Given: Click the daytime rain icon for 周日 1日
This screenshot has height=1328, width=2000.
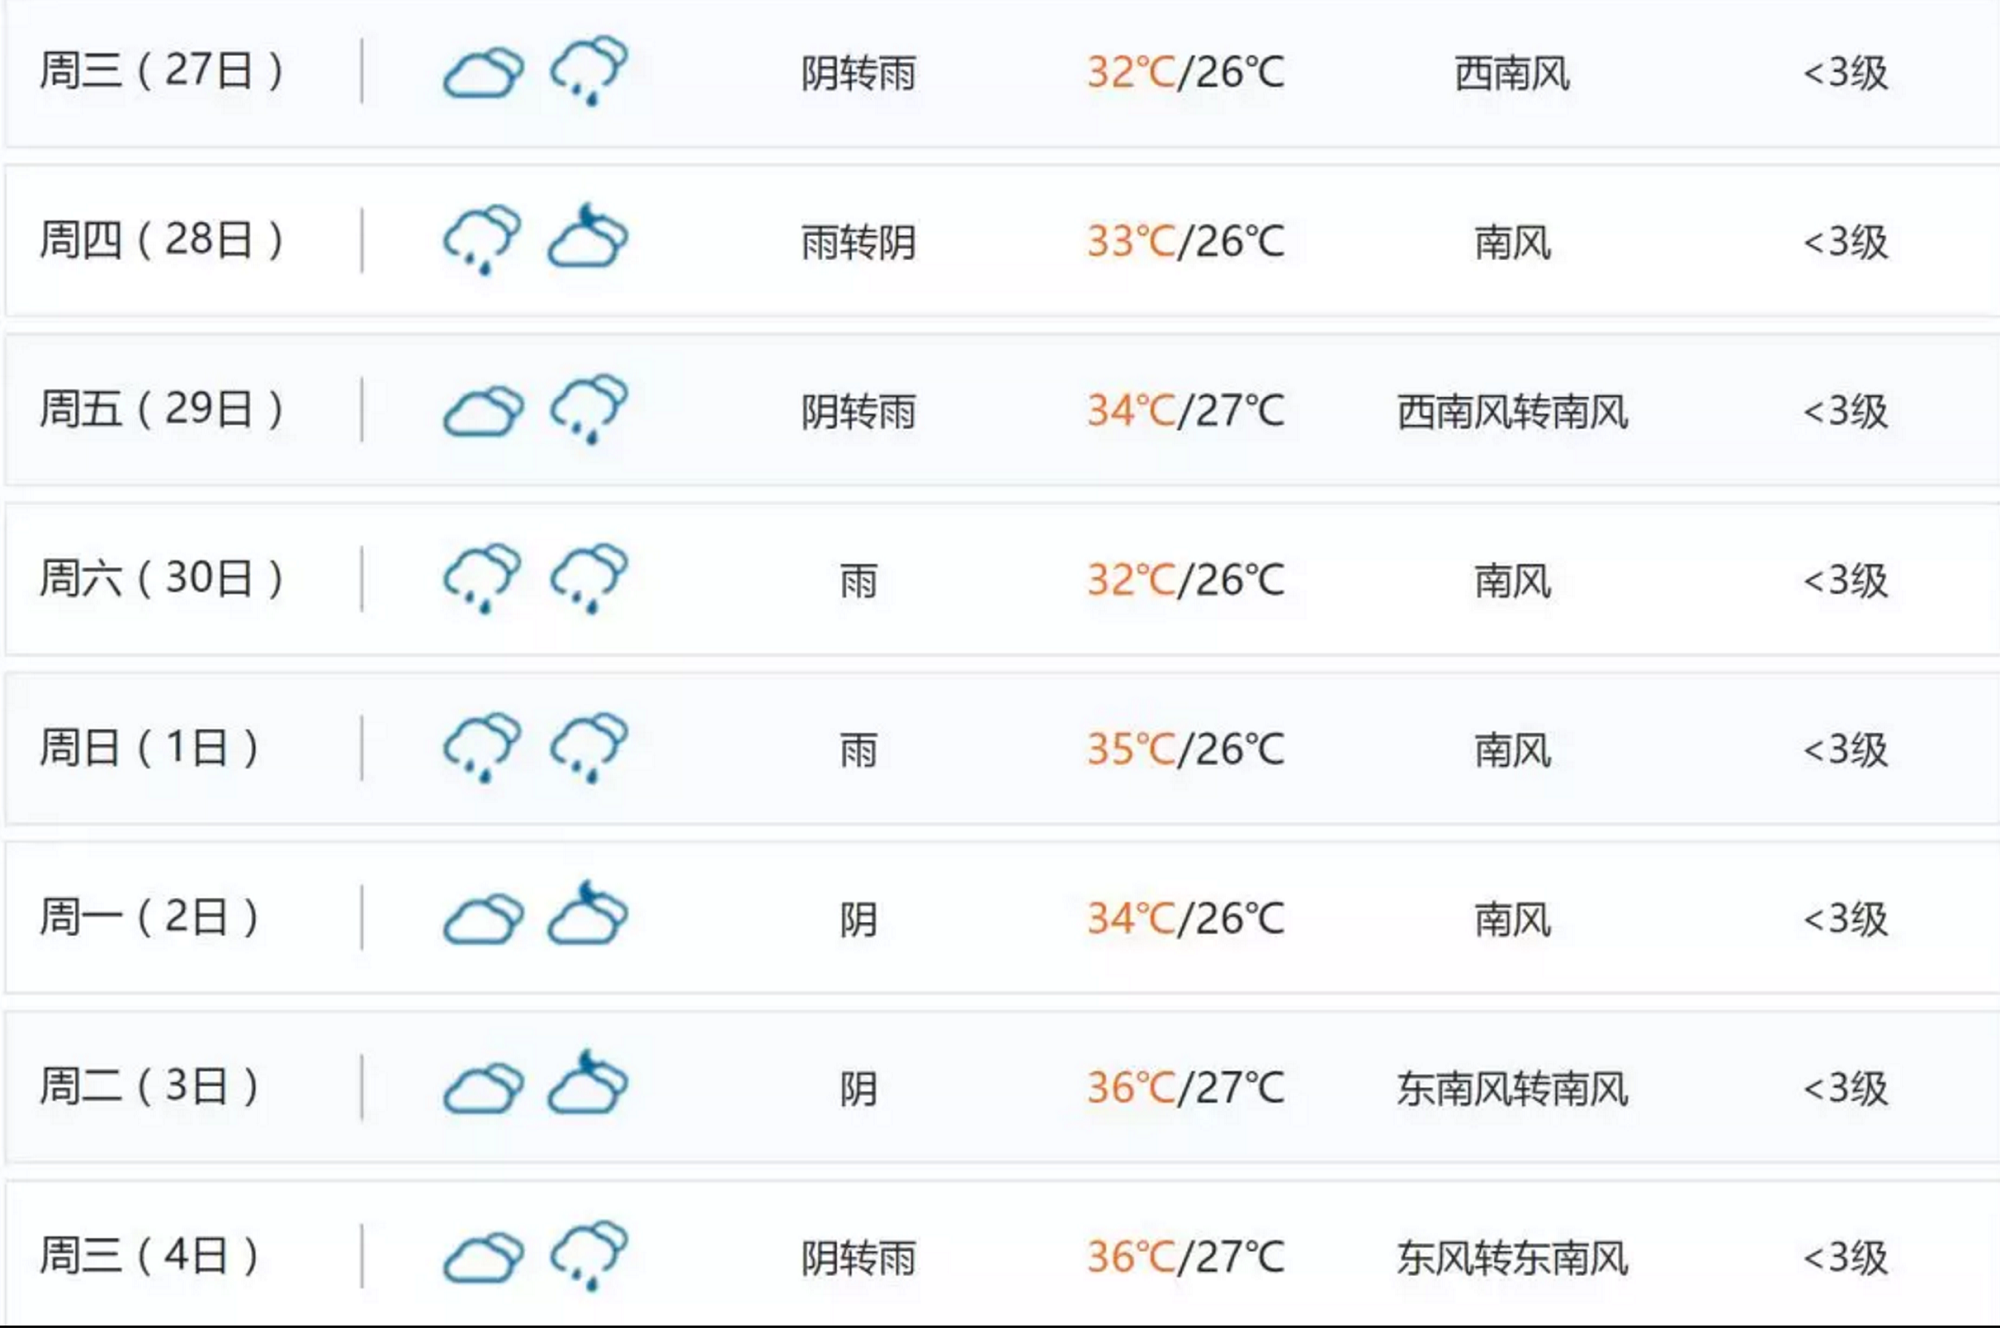Looking at the screenshot, I should (482, 747).
